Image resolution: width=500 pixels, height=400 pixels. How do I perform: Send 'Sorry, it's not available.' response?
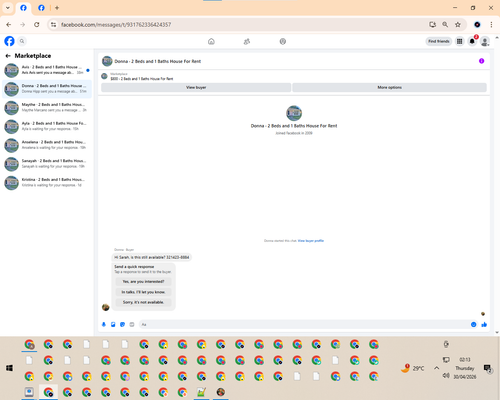pos(143,302)
